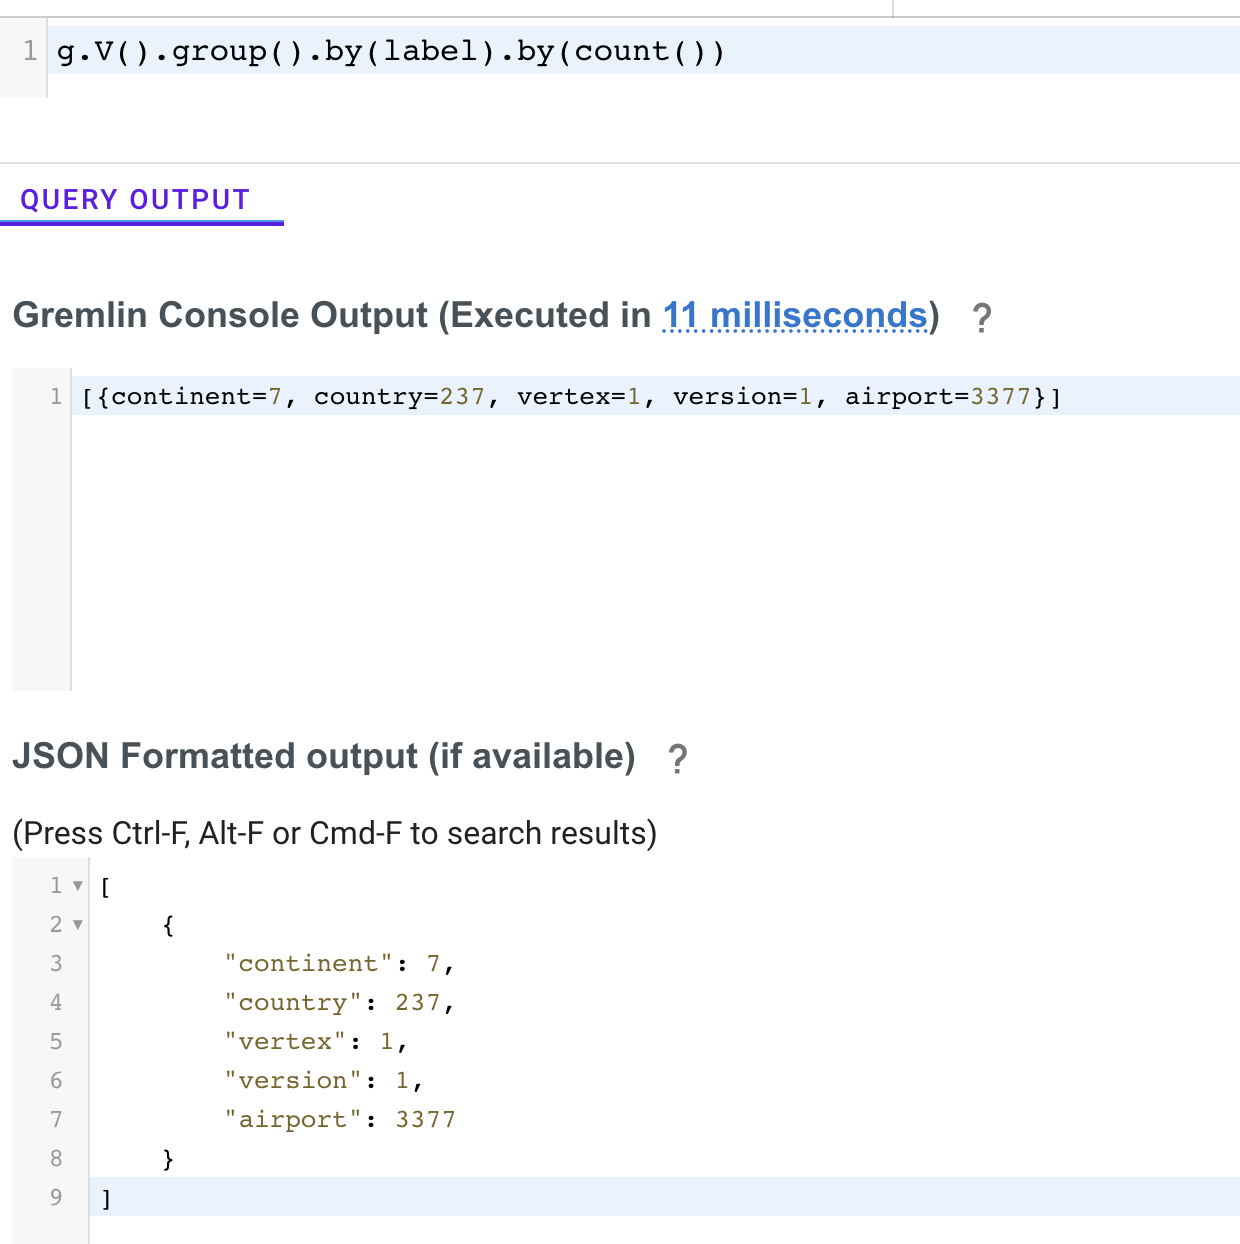Collapse the JSON object fold arrow on line 2
The height and width of the screenshot is (1244, 1240).
pos(78,925)
